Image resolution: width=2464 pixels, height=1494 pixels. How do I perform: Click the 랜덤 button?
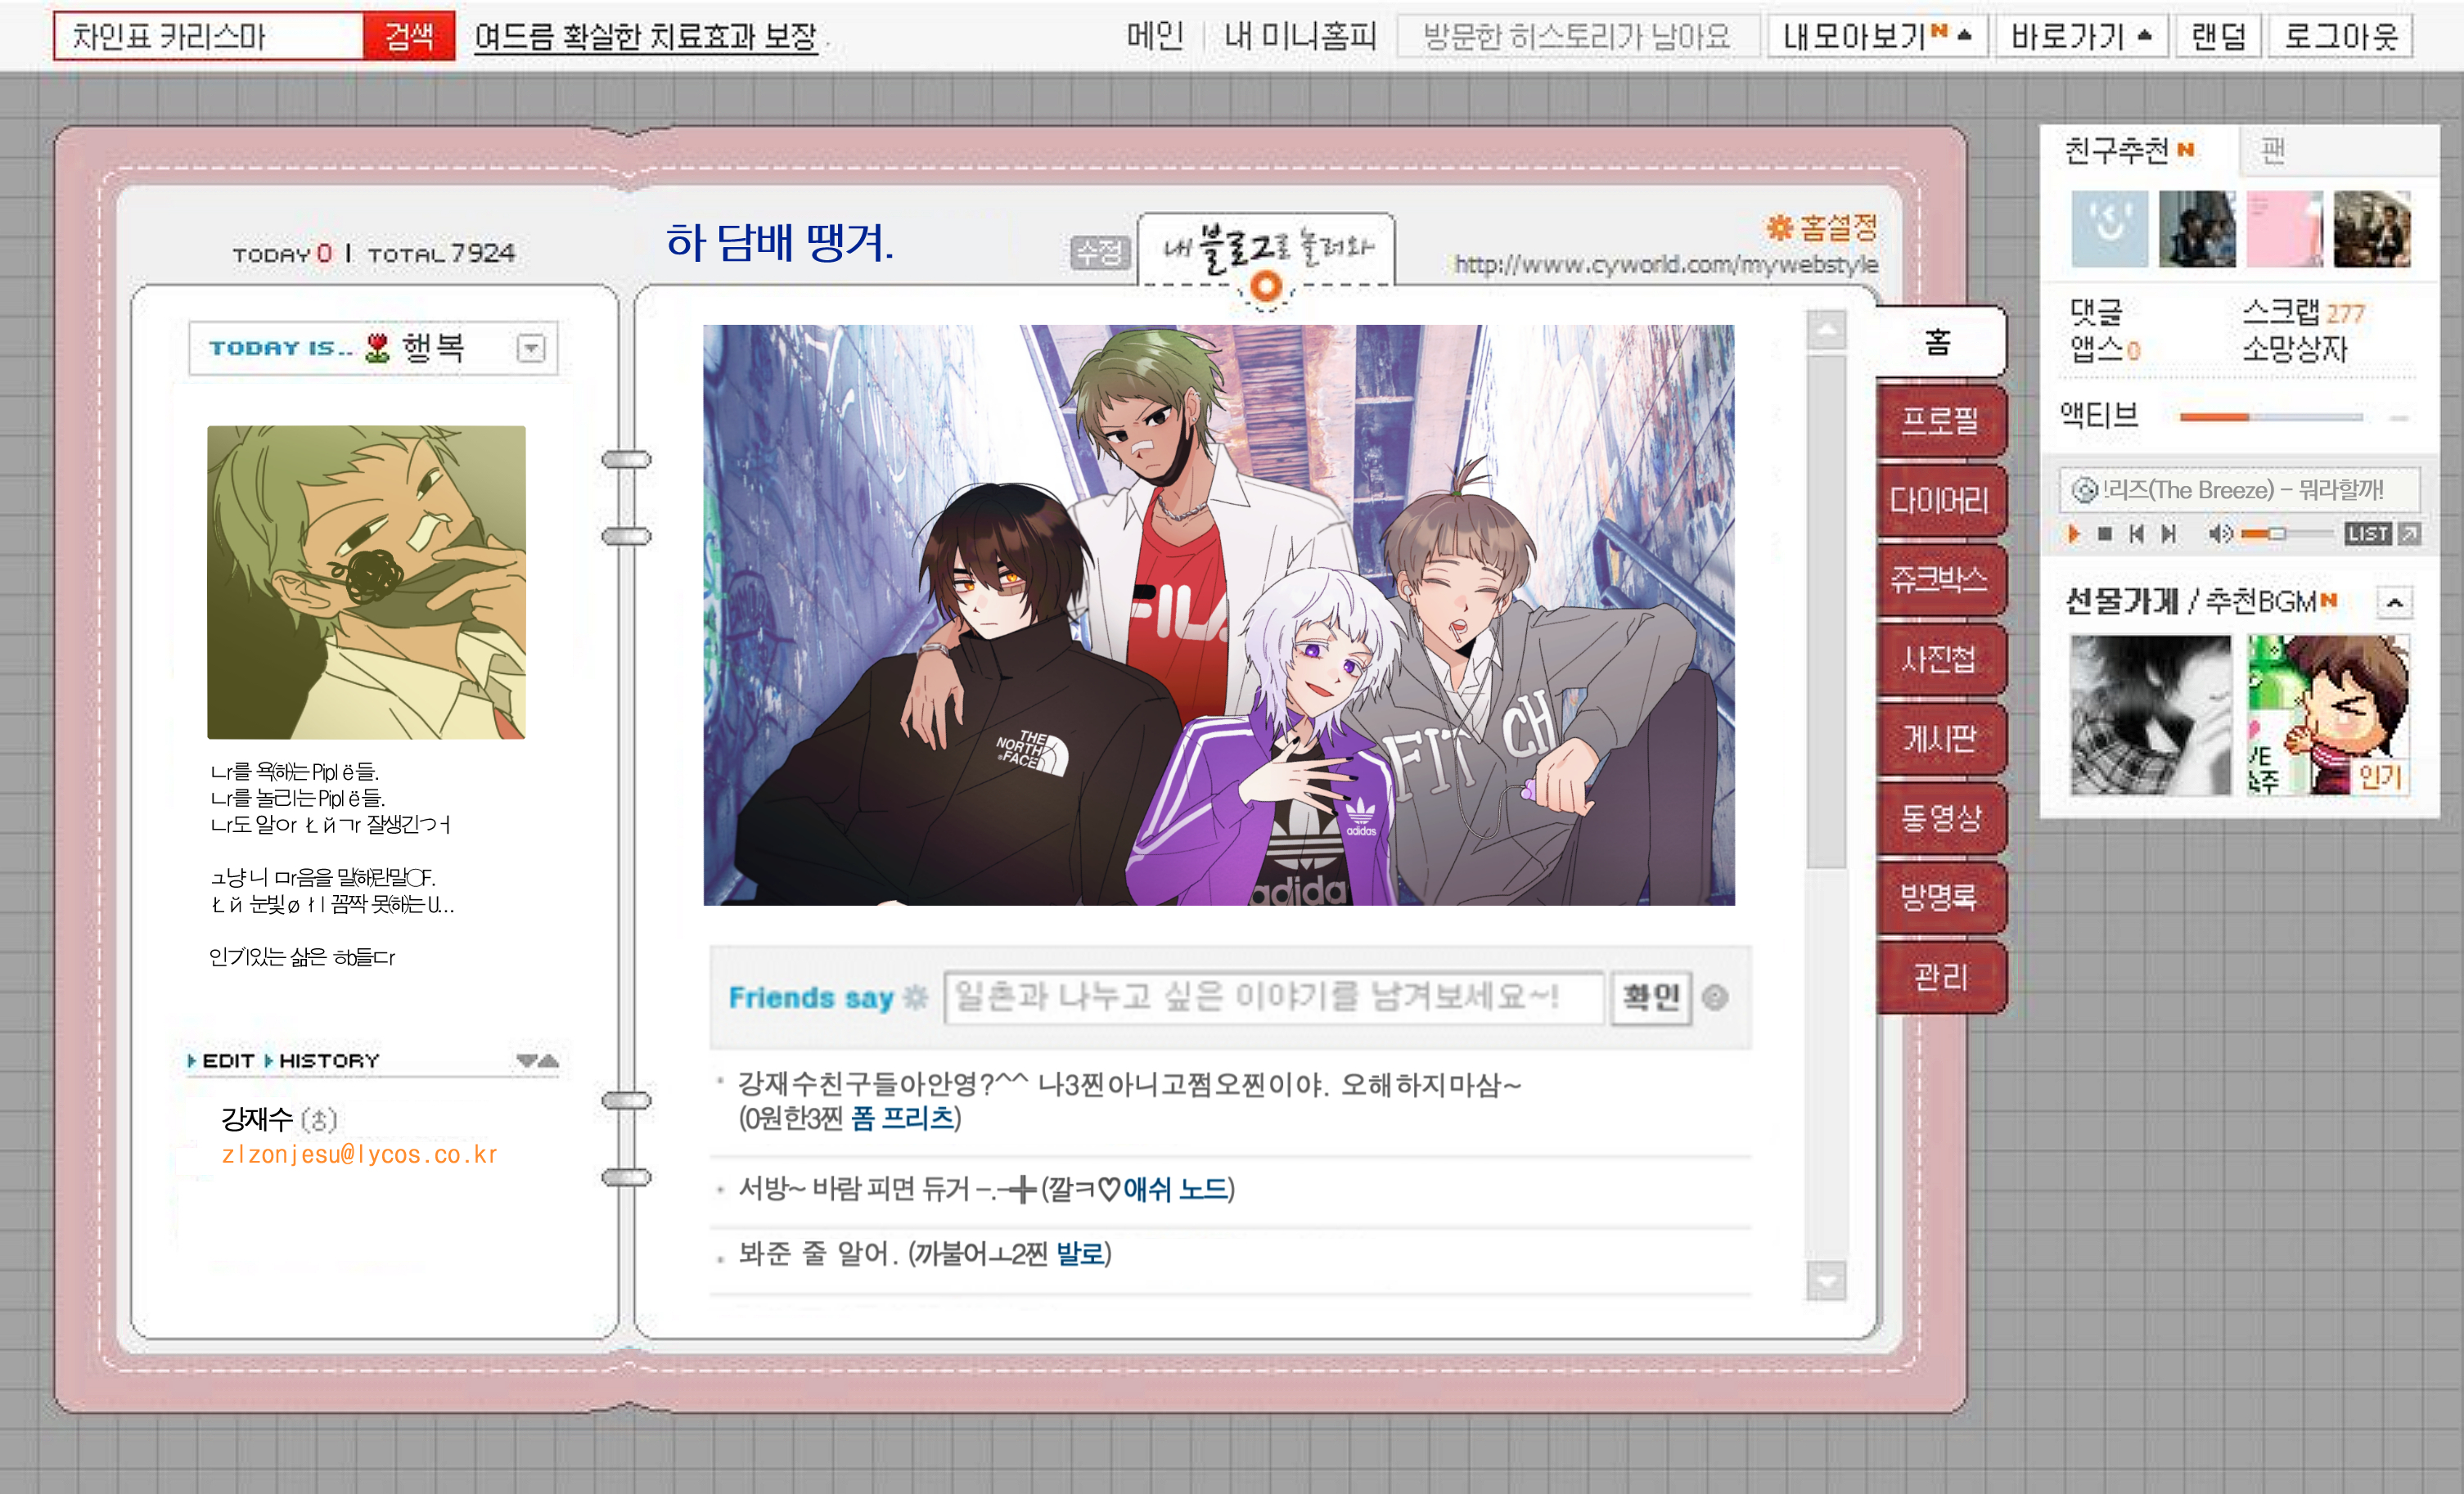click(2218, 36)
